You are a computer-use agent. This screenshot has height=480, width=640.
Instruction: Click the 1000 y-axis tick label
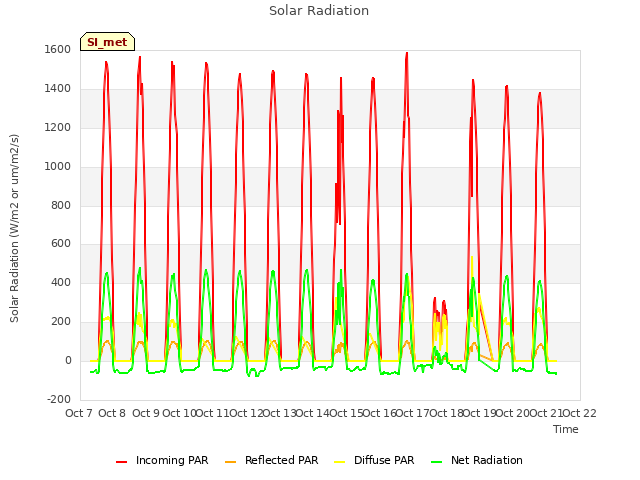[58, 167]
